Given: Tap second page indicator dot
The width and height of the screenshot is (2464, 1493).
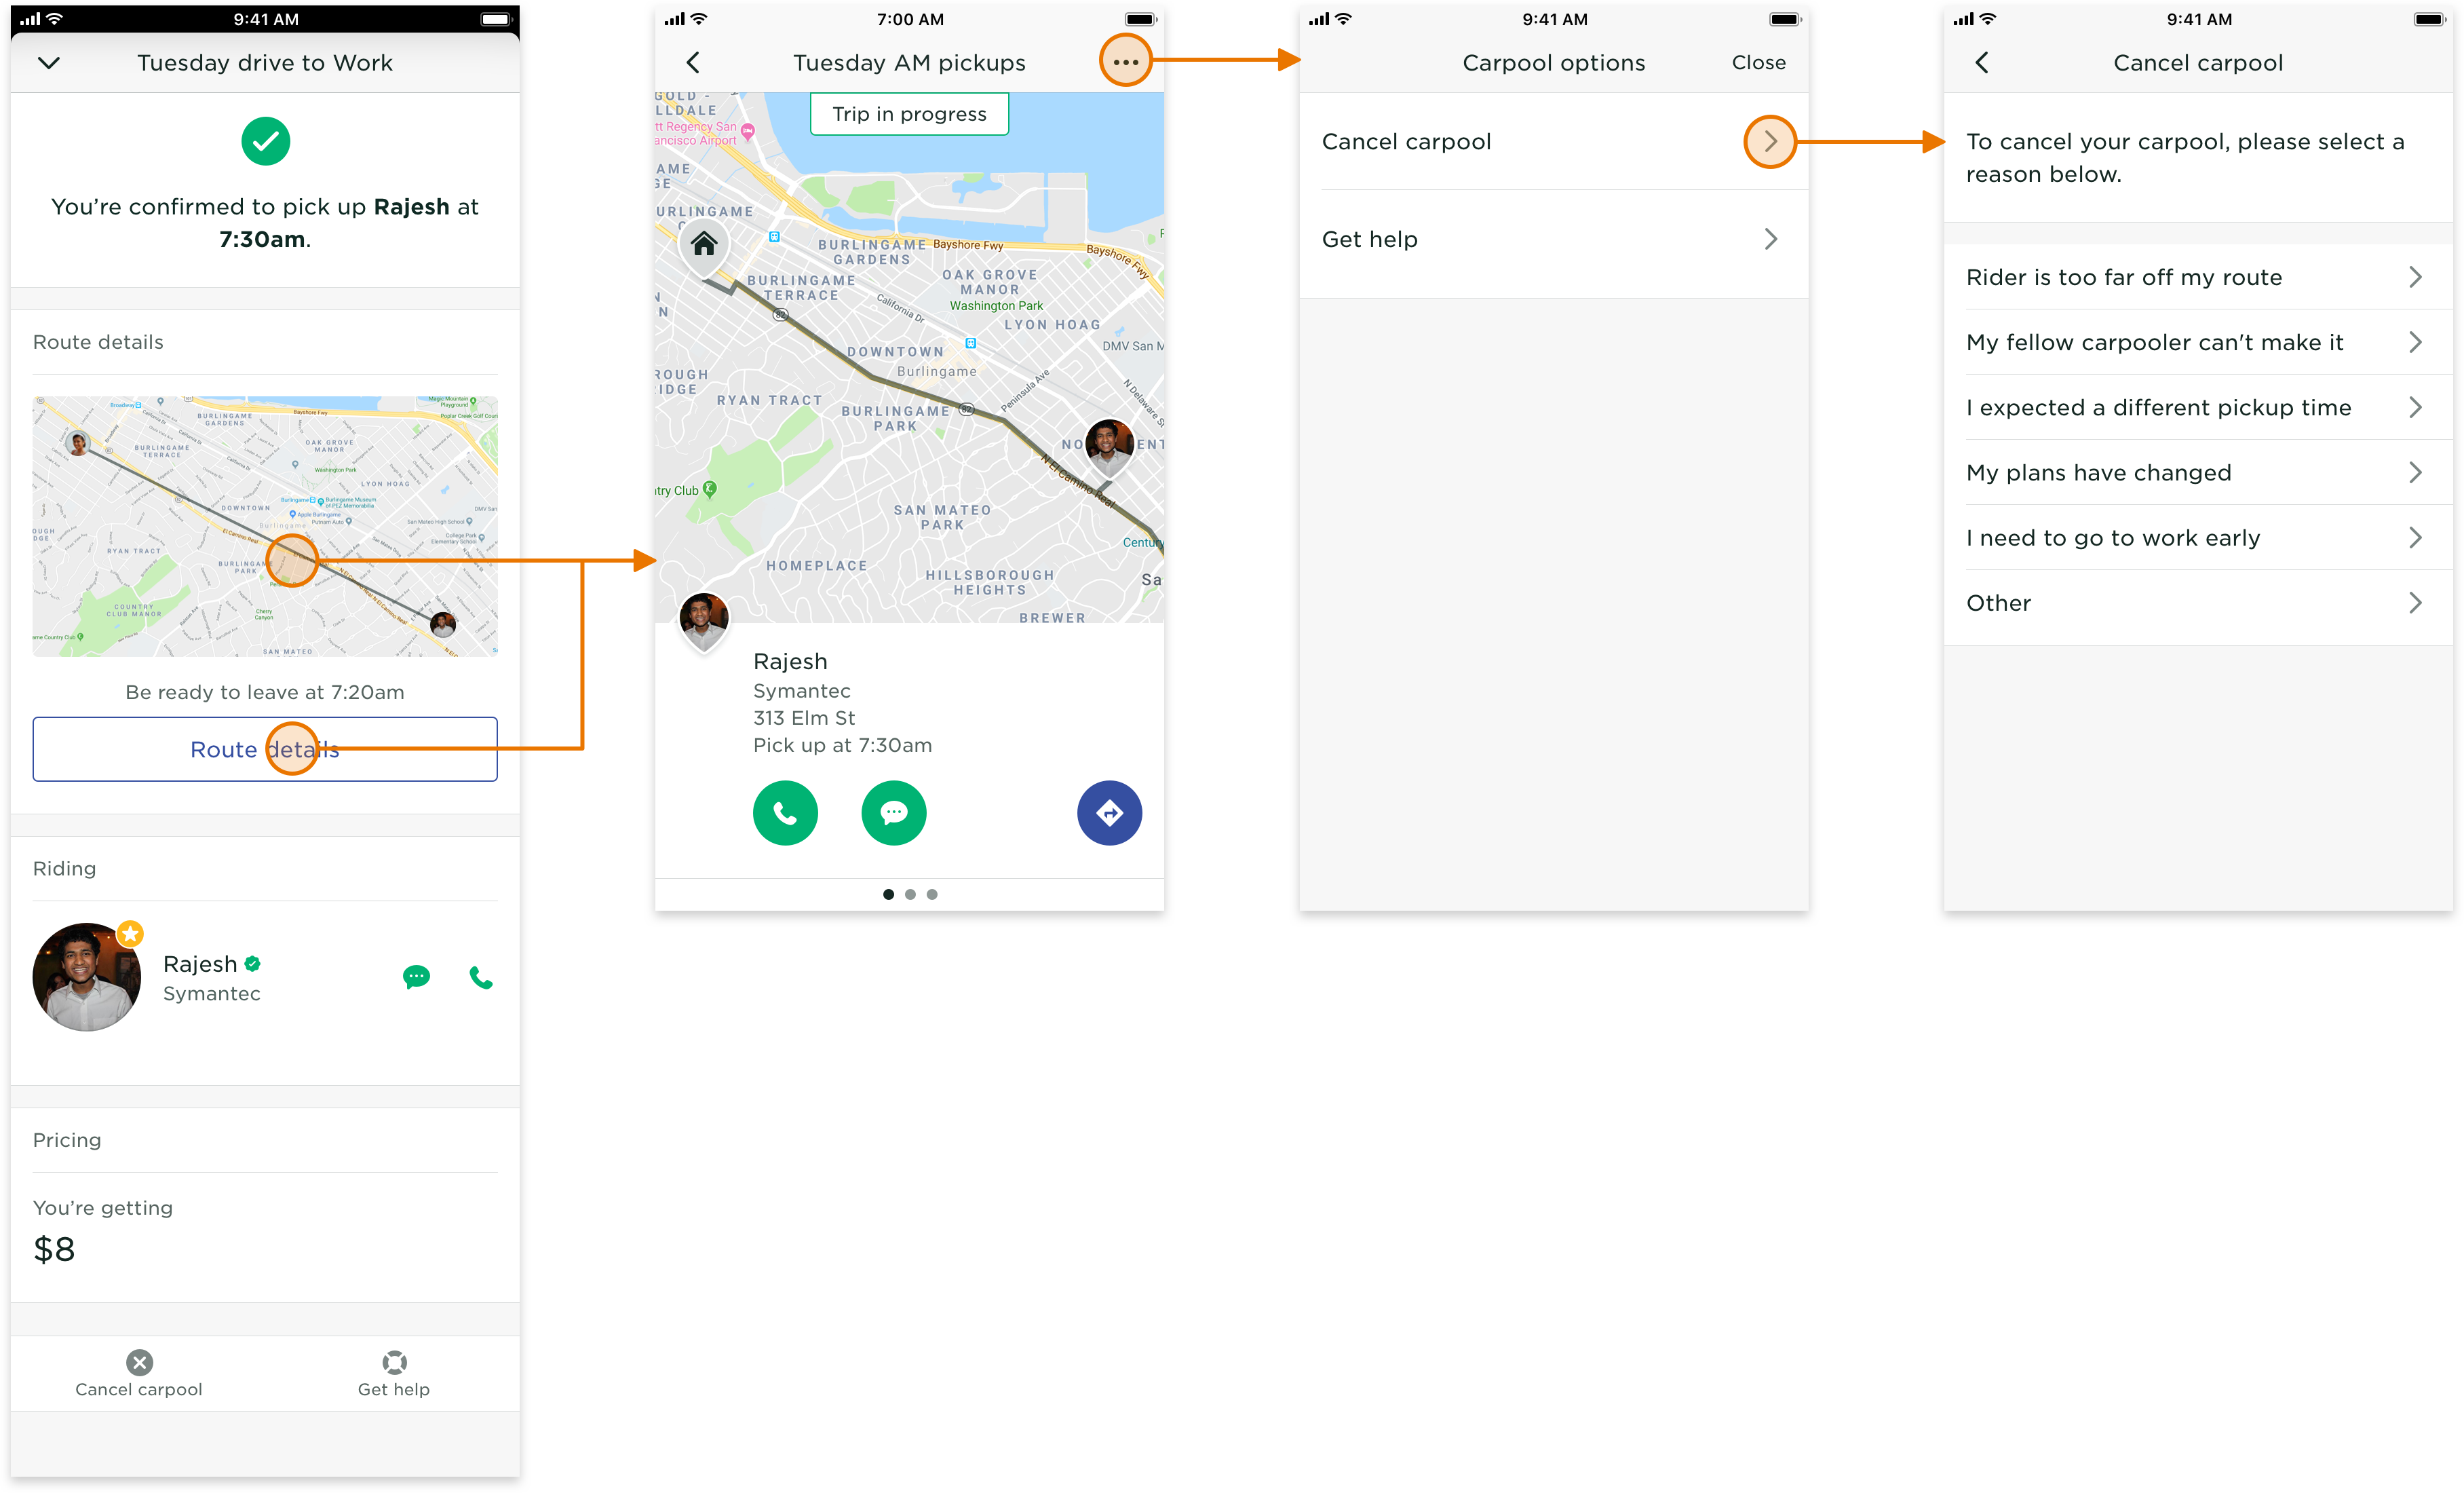Looking at the screenshot, I should tap(910, 894).
